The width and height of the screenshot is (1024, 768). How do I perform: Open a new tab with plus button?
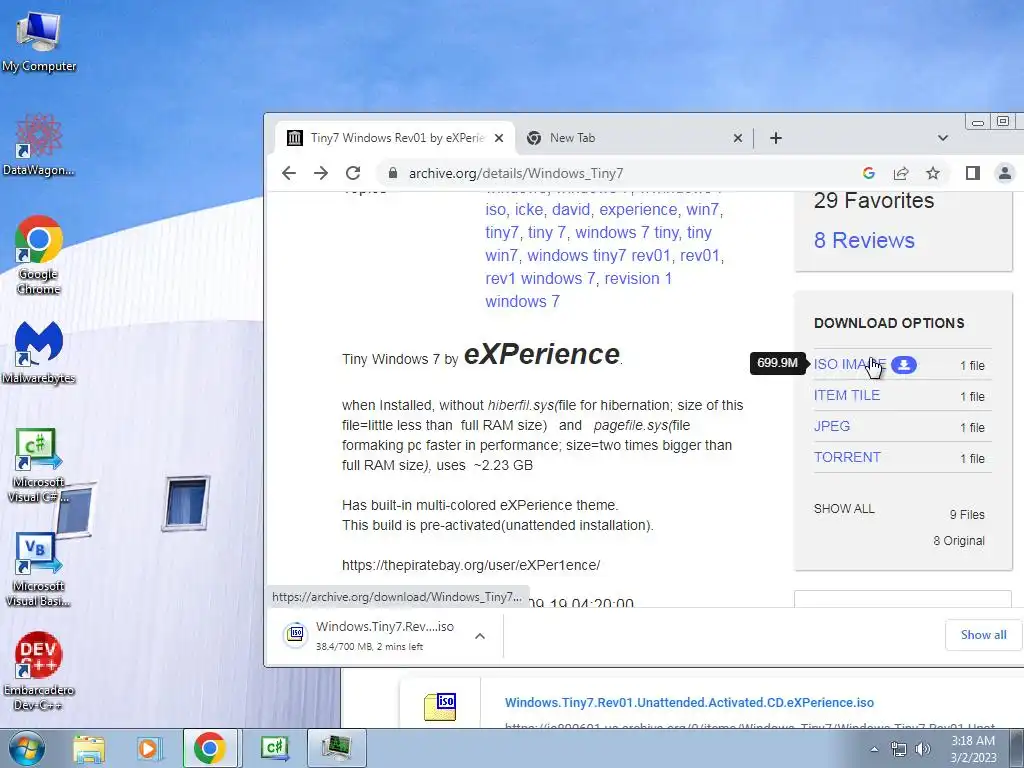776,138
